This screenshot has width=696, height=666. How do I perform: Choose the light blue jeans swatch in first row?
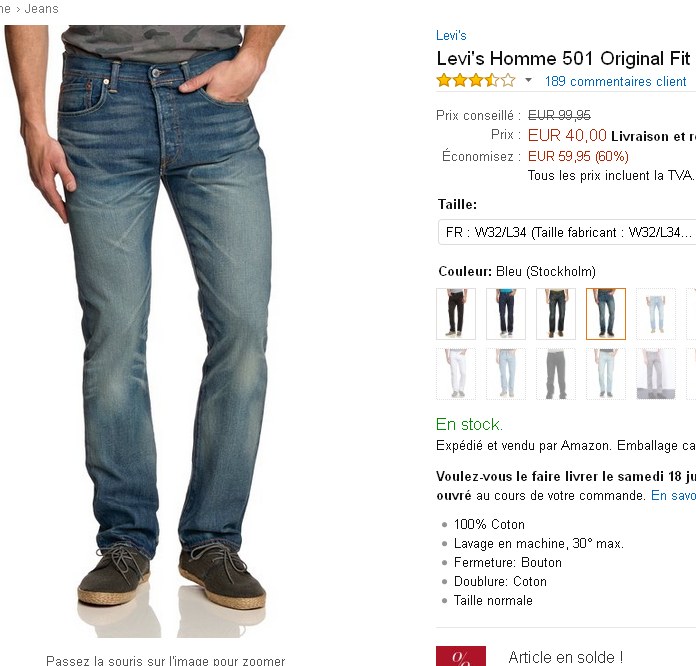pyautogui.click(x=656, y=314)
